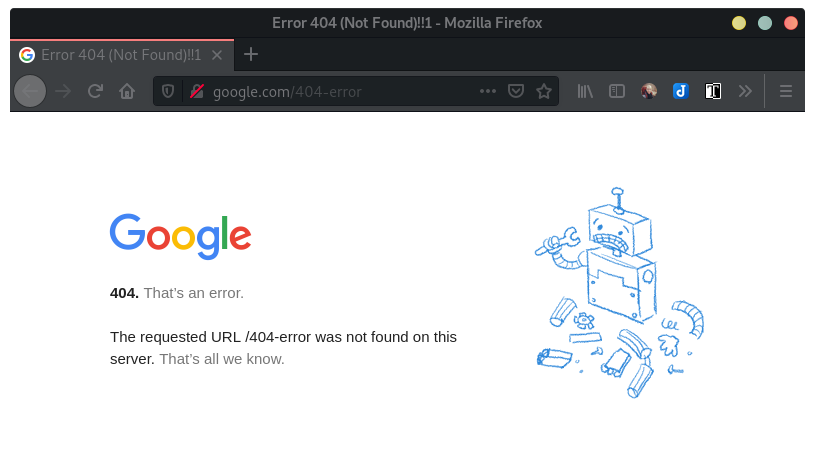Open the page actions three-dot menu
The image size is (815, 474).
point(488,91)
